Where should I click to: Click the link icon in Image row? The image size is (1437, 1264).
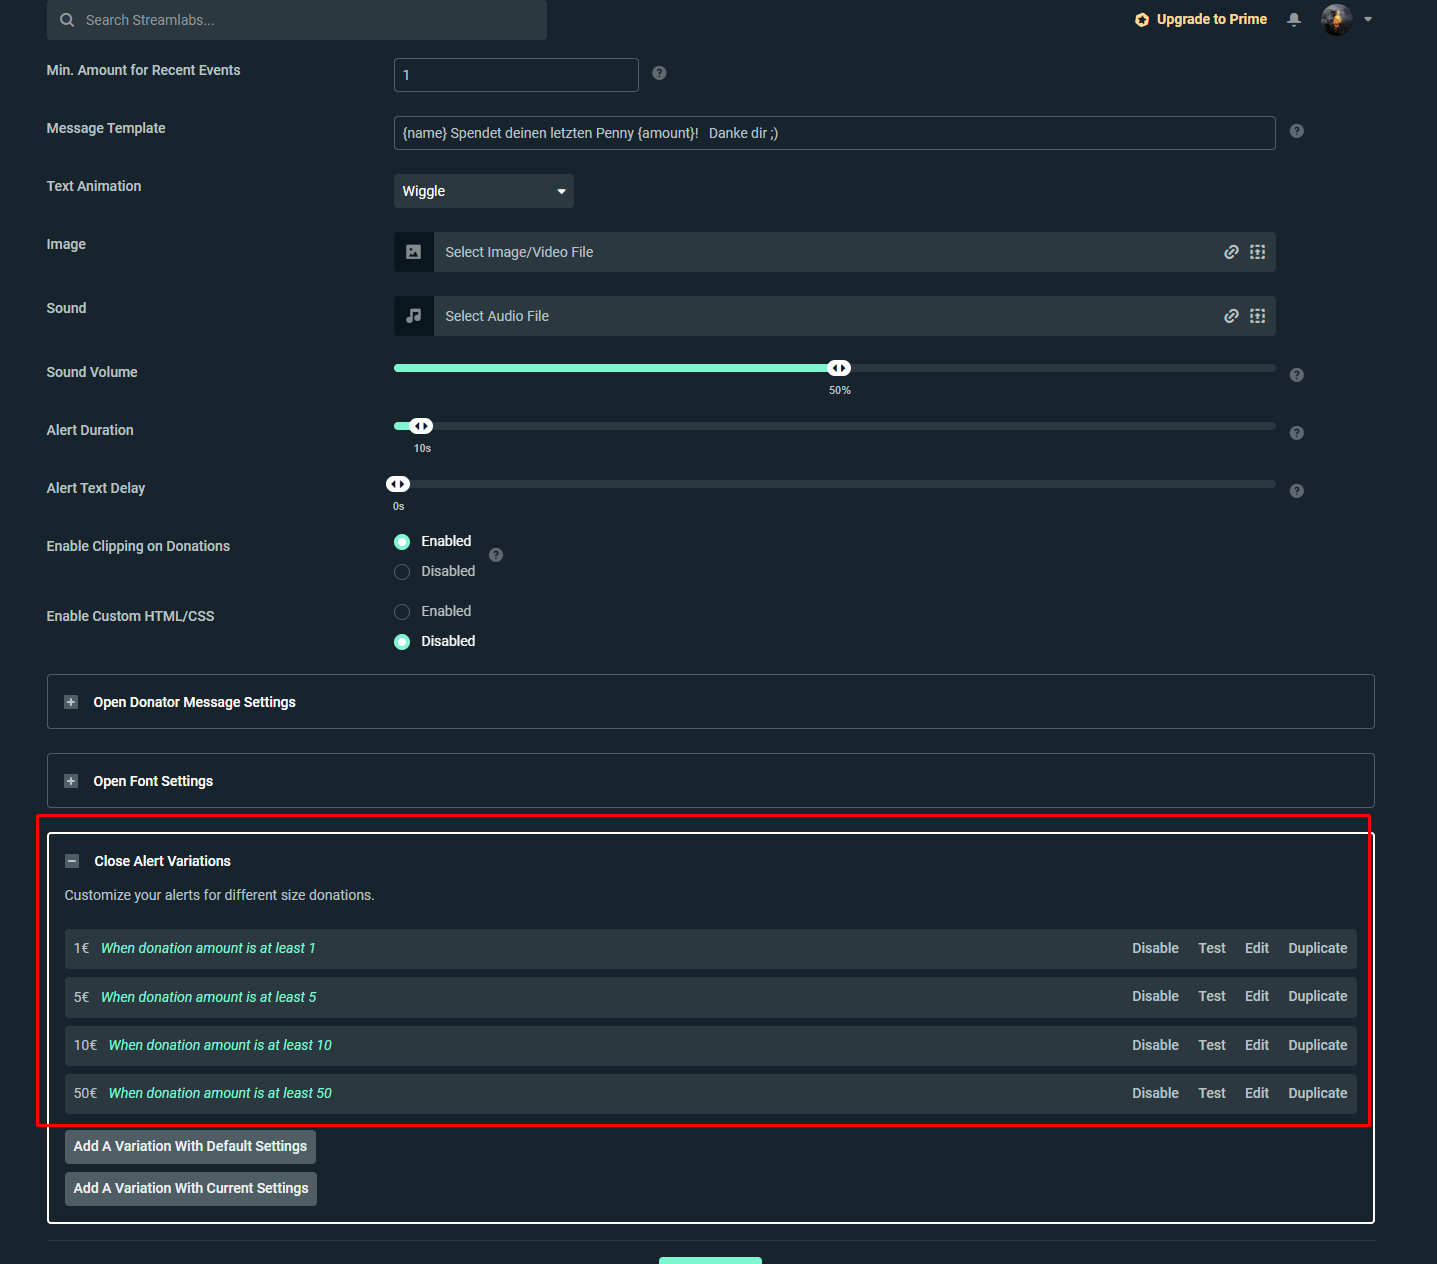(x=1231, y=252)
